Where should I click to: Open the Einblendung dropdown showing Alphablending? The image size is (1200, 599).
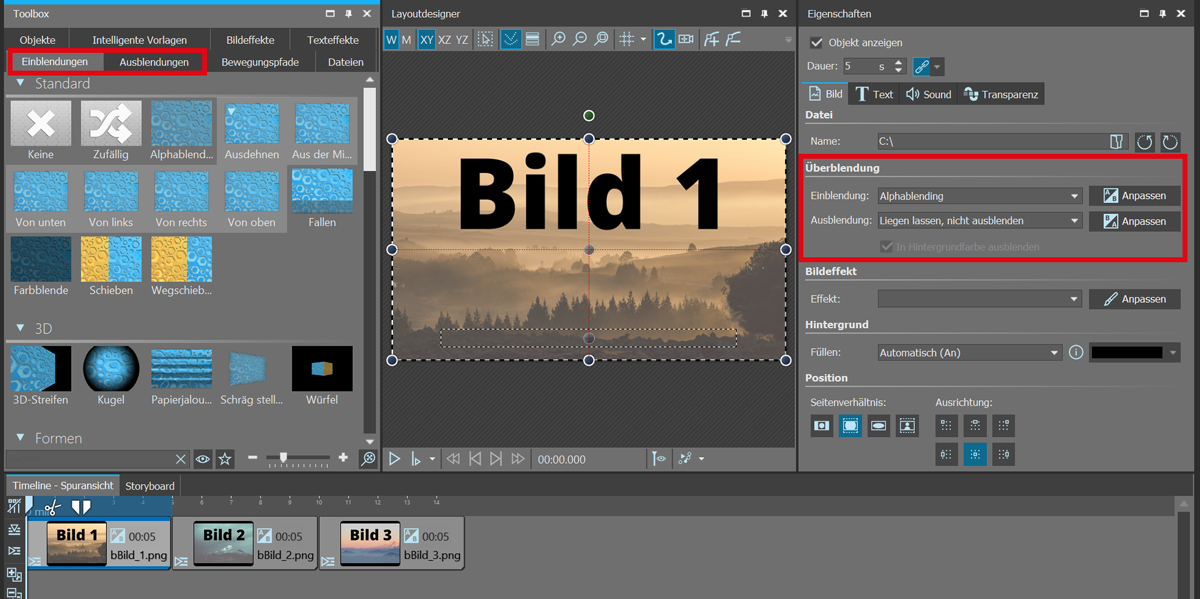[979, 196]
